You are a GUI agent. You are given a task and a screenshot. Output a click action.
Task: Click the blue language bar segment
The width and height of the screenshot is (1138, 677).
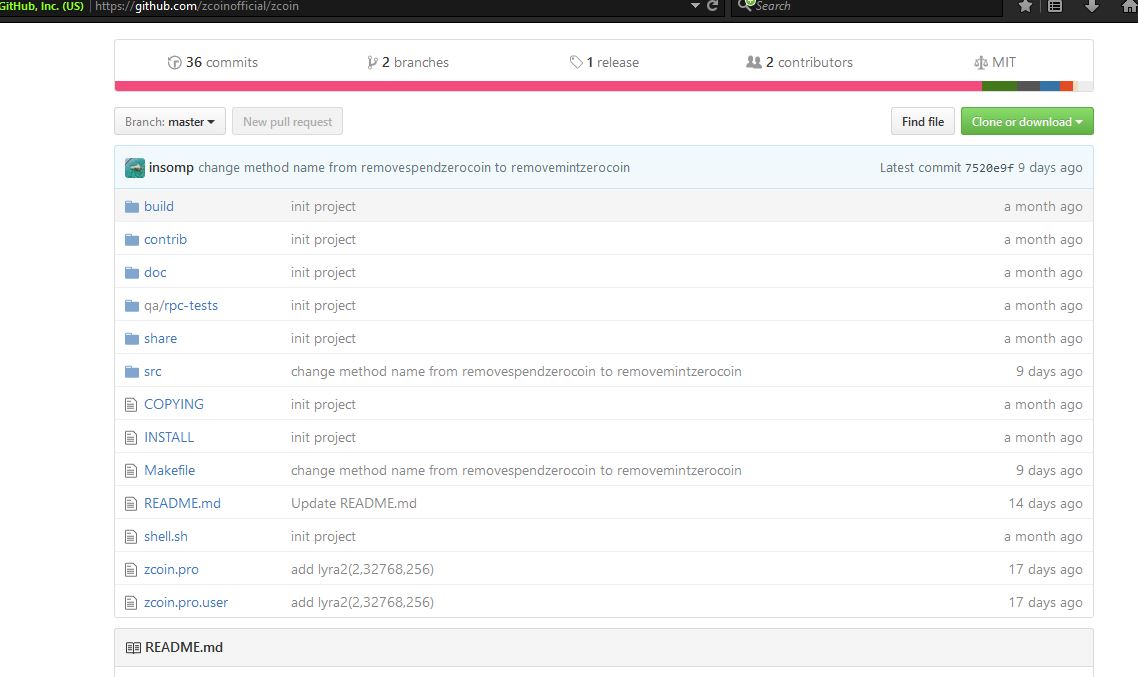(x=1049, y=86)
